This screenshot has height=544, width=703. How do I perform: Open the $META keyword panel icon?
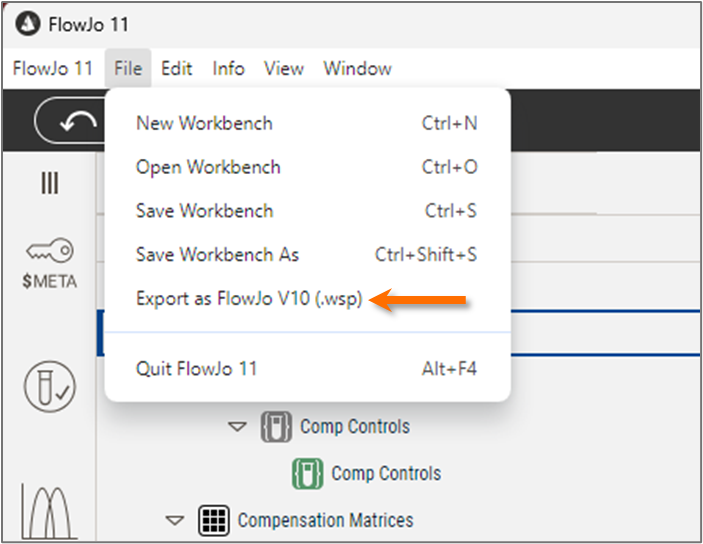point(49,264)
